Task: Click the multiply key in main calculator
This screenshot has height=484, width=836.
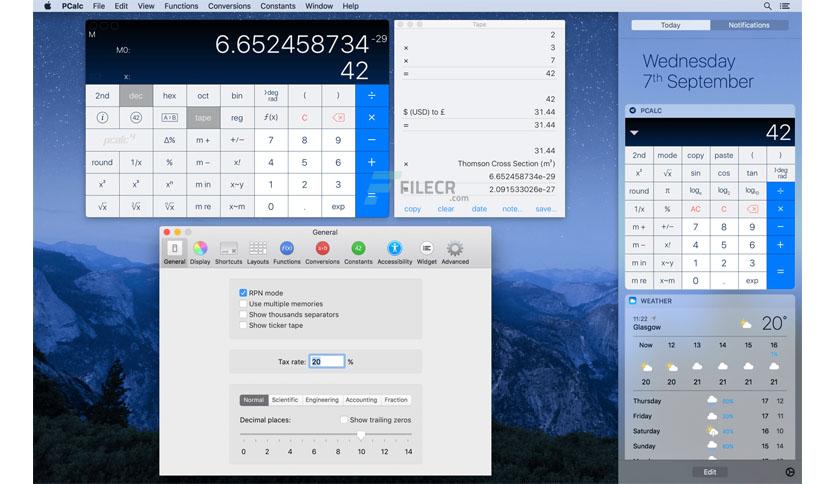Action: click(x=372, y=118)
